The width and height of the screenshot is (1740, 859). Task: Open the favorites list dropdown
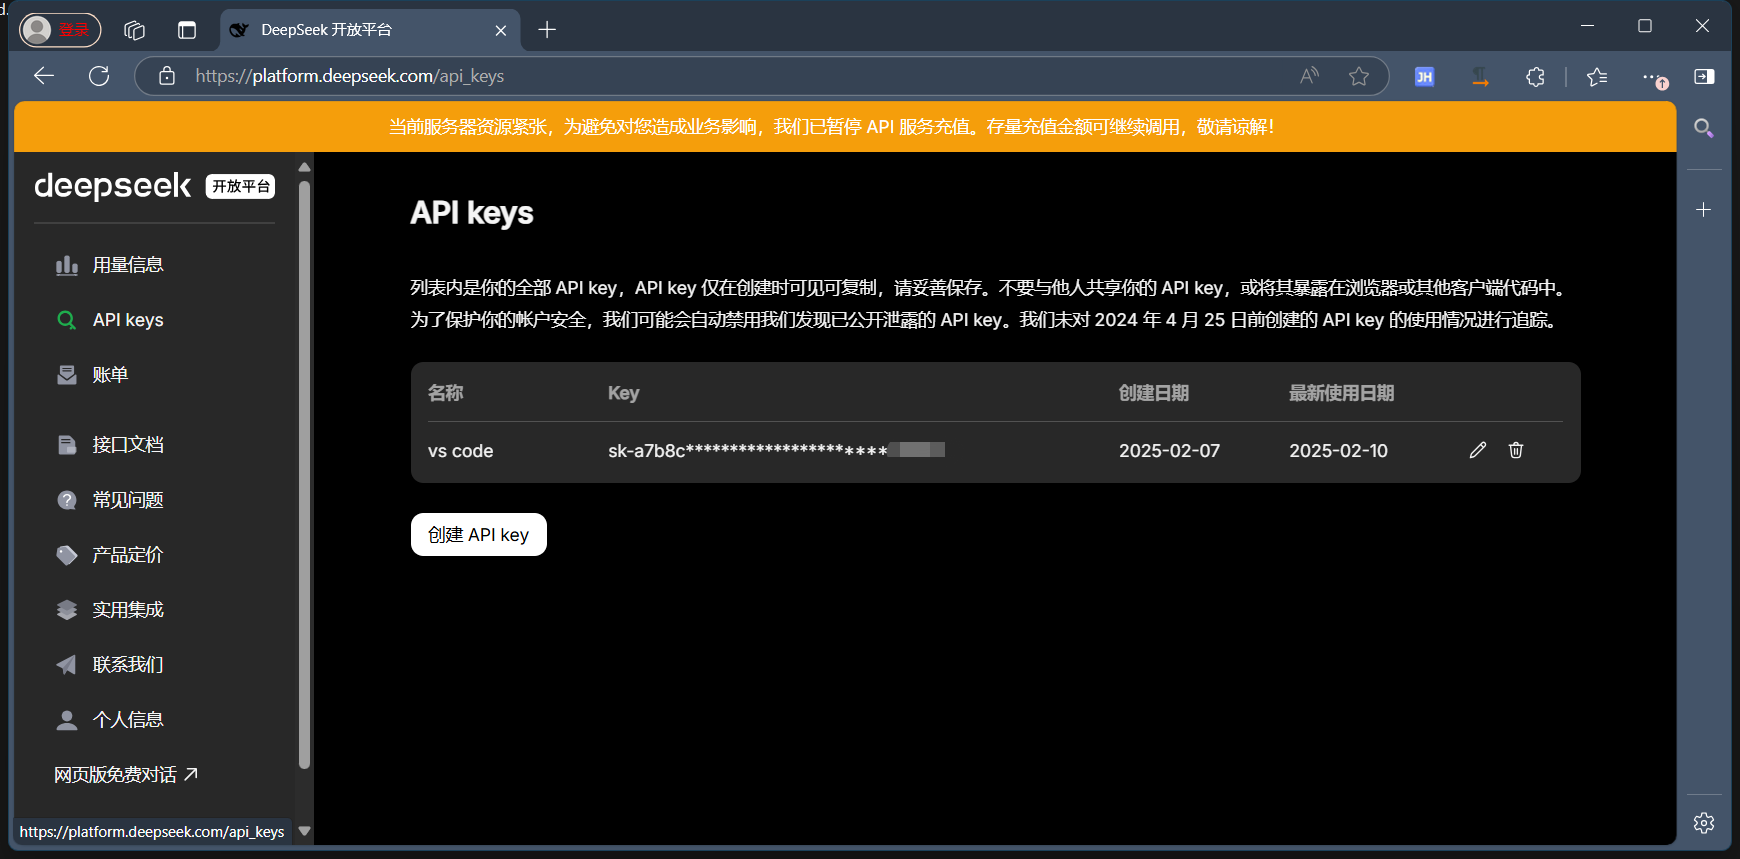point(1597,77)
